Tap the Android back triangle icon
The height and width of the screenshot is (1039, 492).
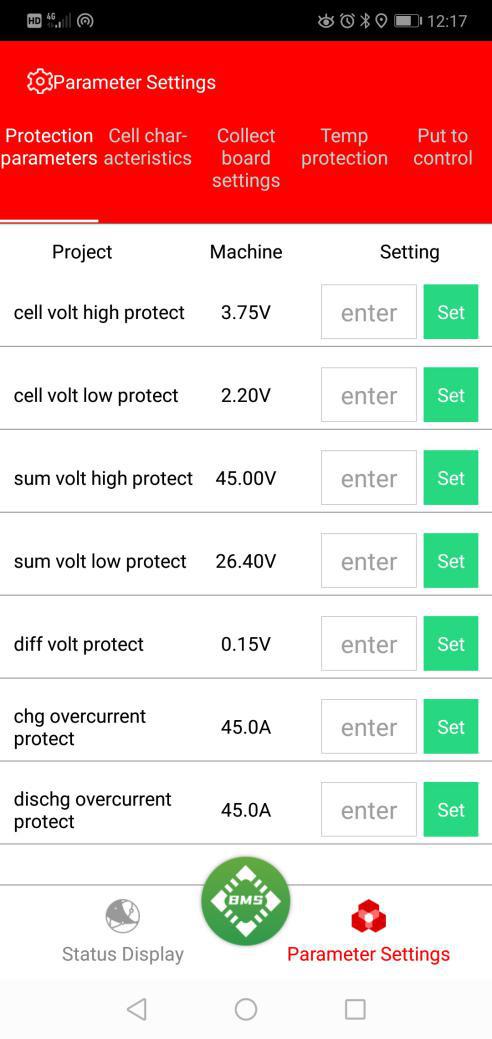coord(137,1009)
